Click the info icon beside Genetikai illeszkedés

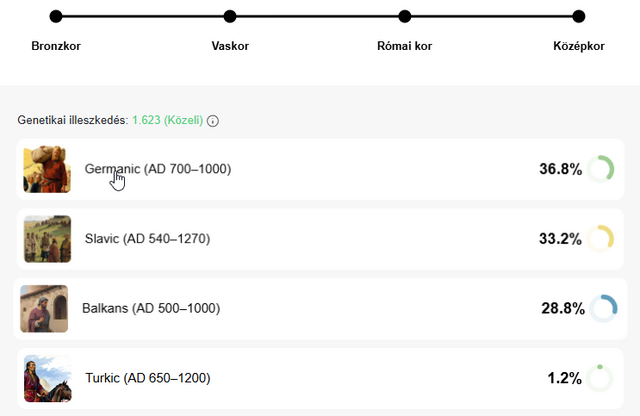(213, 121)
